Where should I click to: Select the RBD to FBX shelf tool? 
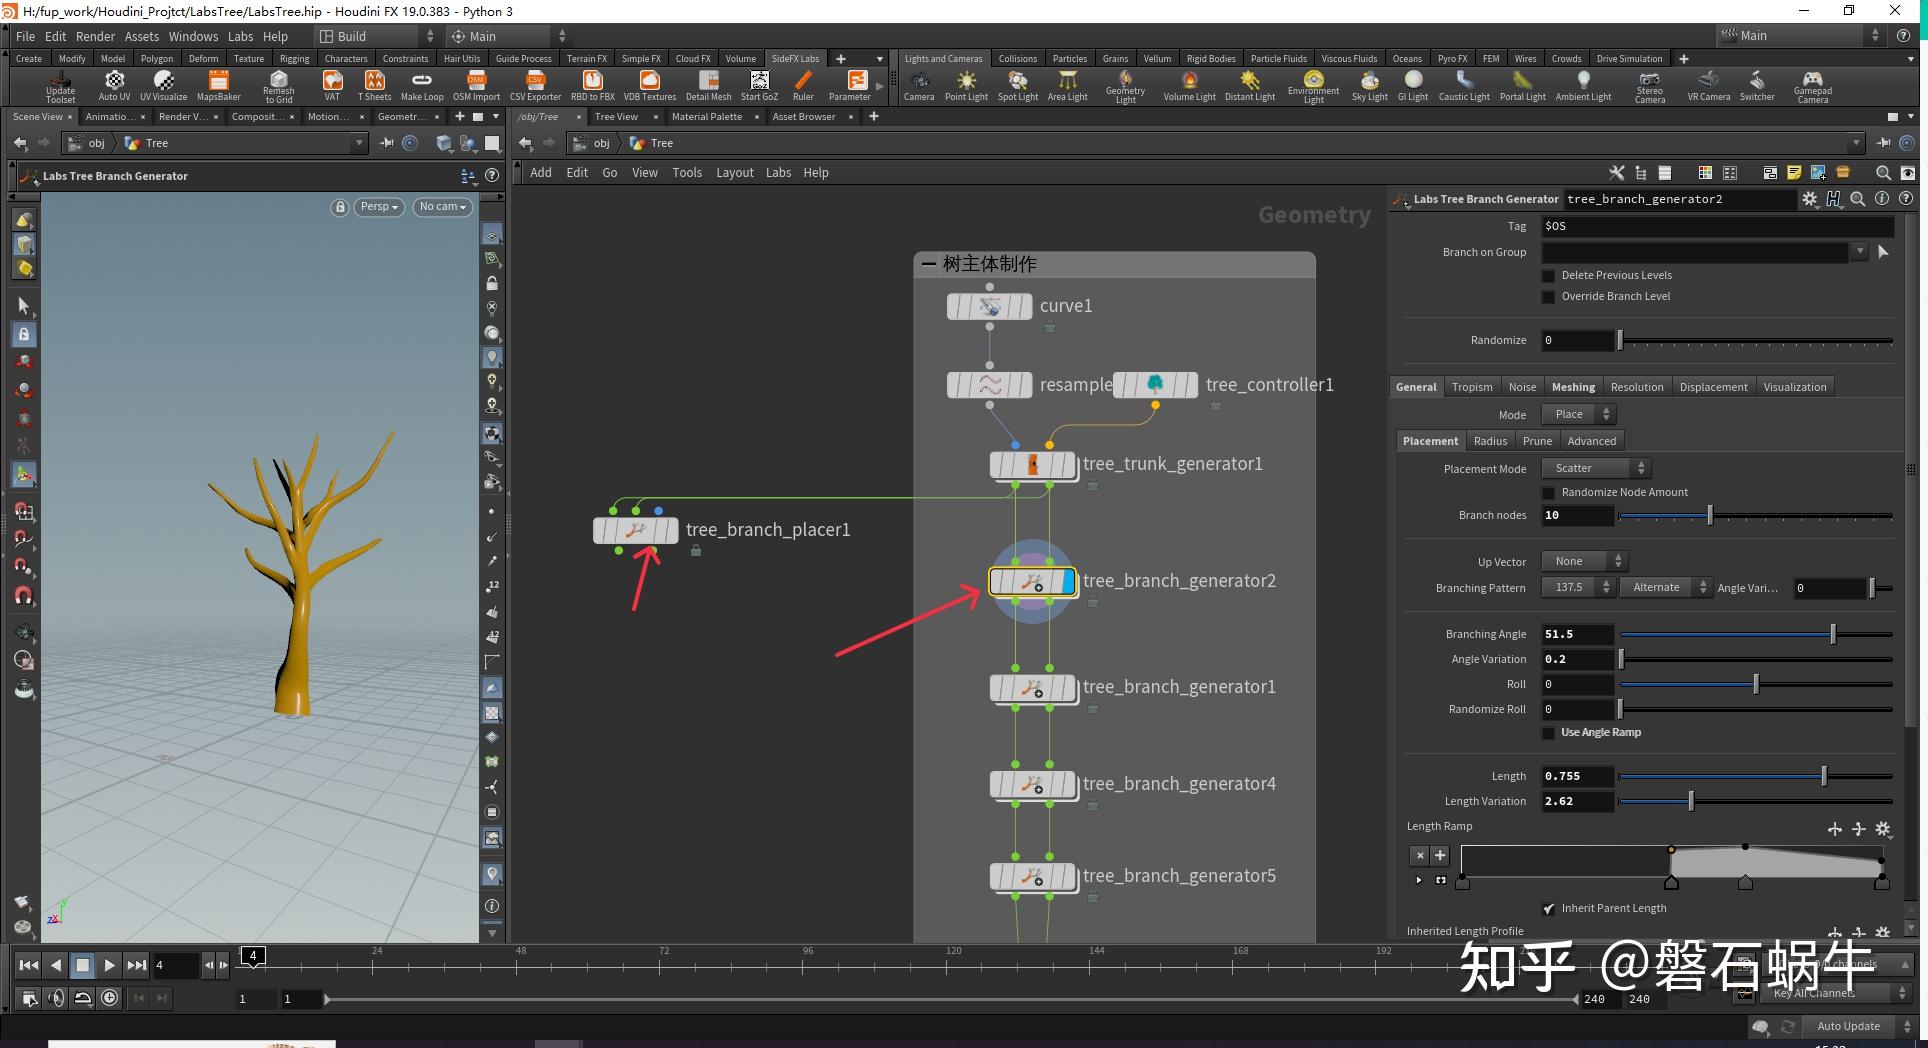(592, 86)
